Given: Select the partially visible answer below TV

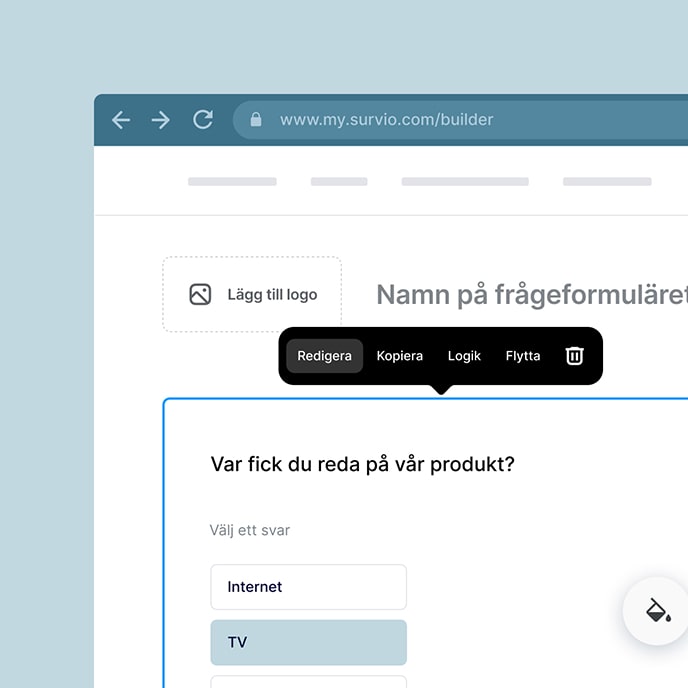Looking at the screenshot, I should coord(308,682).
